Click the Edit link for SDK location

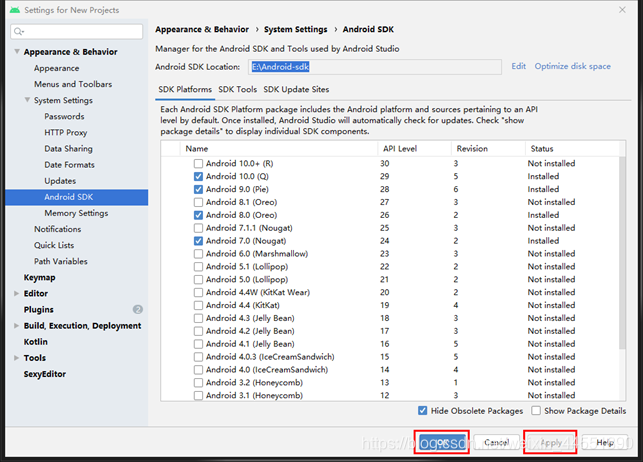click(x=518, y=66)
